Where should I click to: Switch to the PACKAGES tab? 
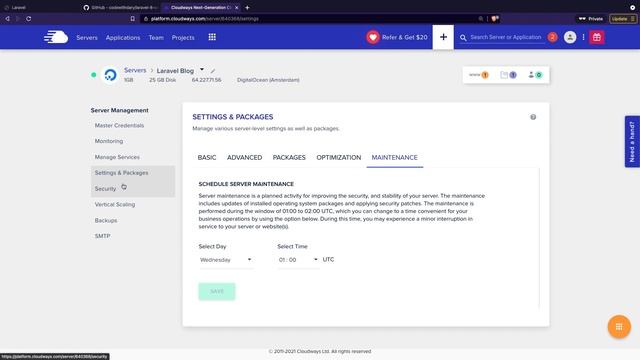click(289, 158)
